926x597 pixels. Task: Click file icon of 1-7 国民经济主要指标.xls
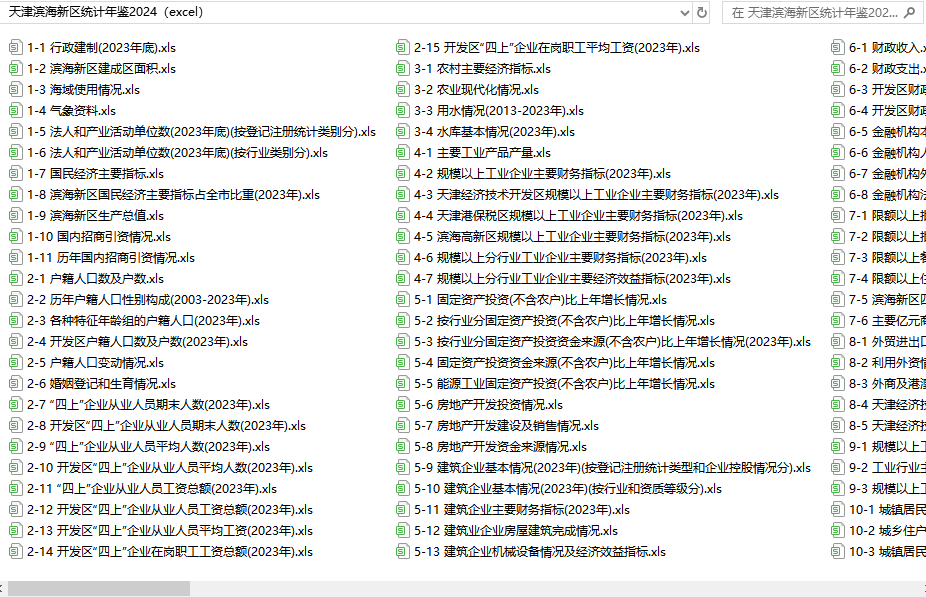16,174
